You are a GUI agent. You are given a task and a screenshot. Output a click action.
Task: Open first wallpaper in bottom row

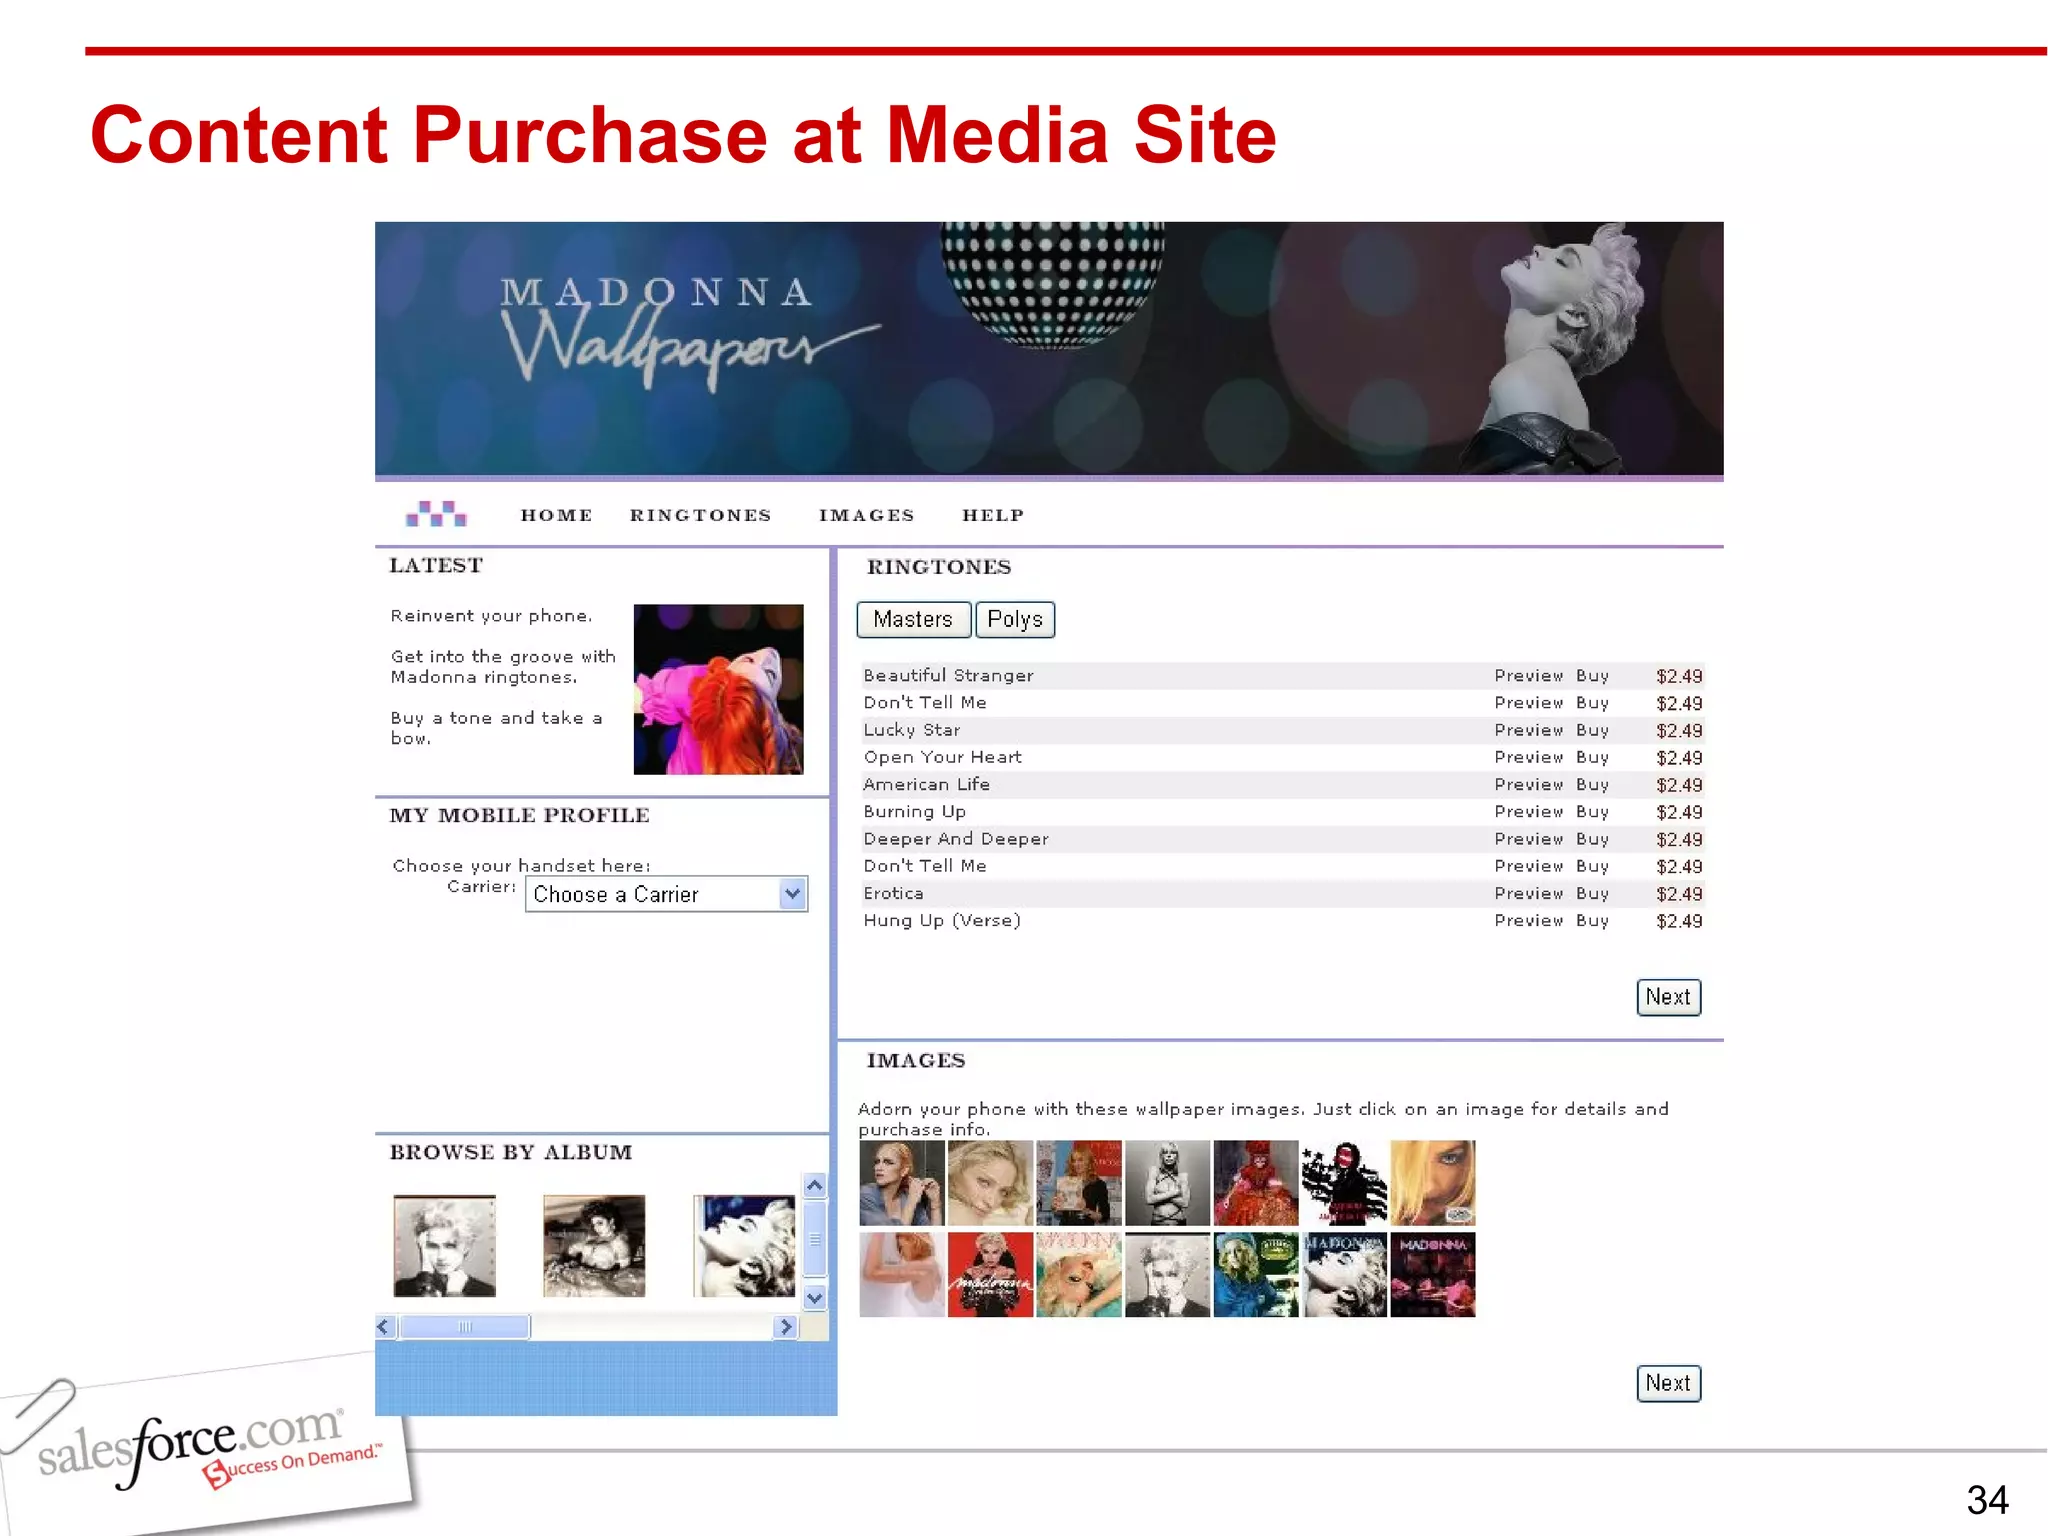pyautogui.click(x=901, y=1274)
